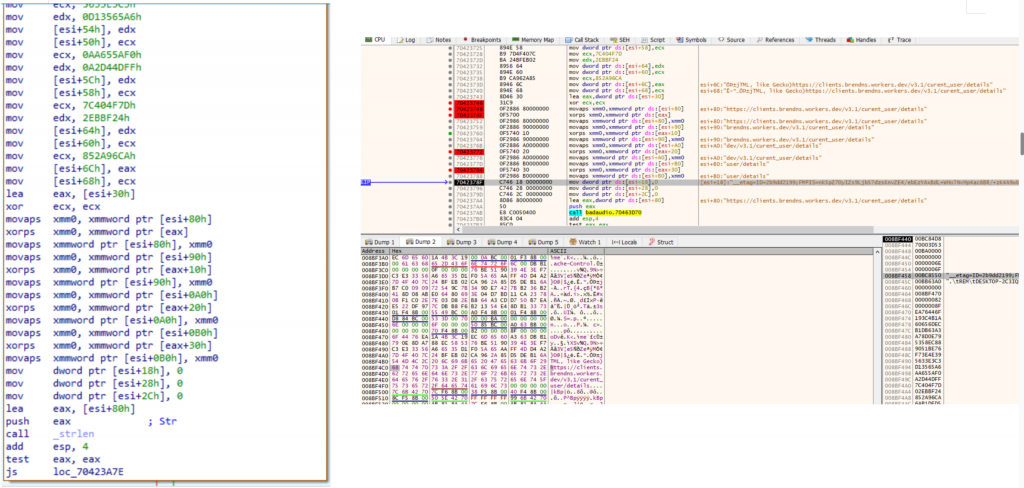
Task: Open the Watch 1 tab
Action: [586, 242]
